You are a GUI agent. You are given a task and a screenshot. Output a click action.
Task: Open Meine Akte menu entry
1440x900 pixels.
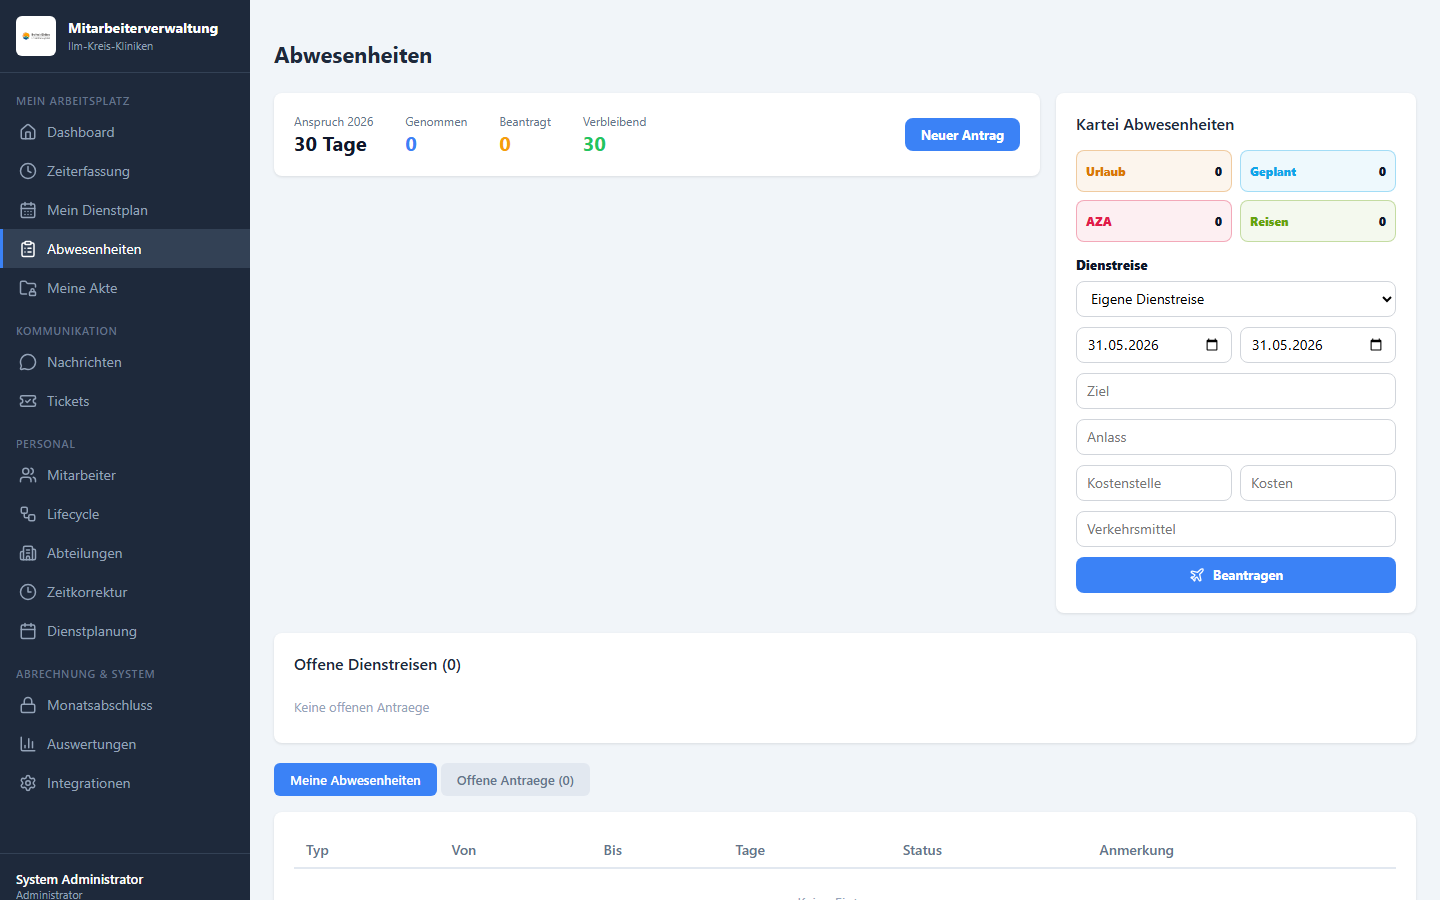pyautogui.click(x=125, y=288)
